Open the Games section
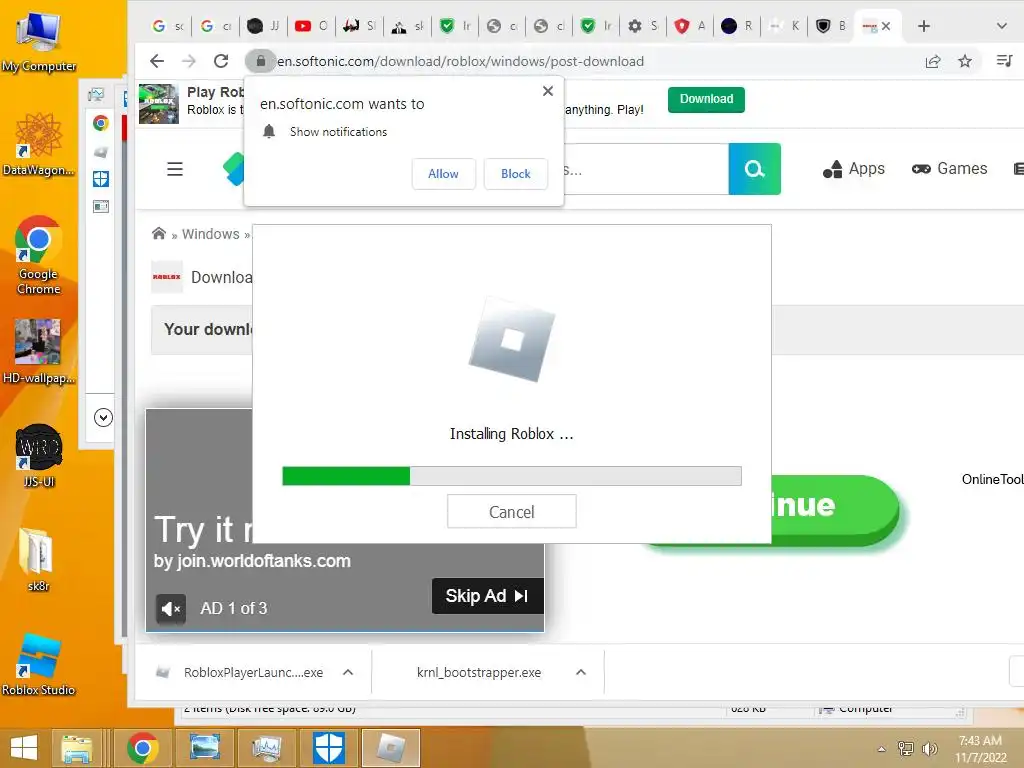This screenshot has height=768, width=1024. (950, 168)
